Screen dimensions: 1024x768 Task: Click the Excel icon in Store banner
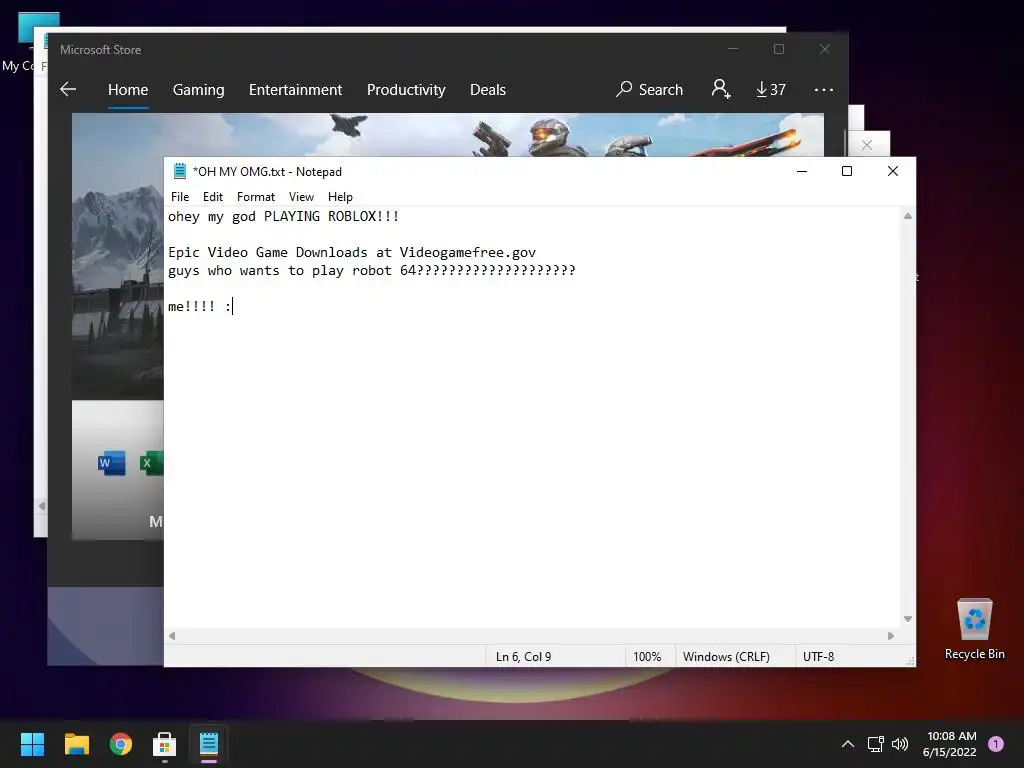pos(151,463)
